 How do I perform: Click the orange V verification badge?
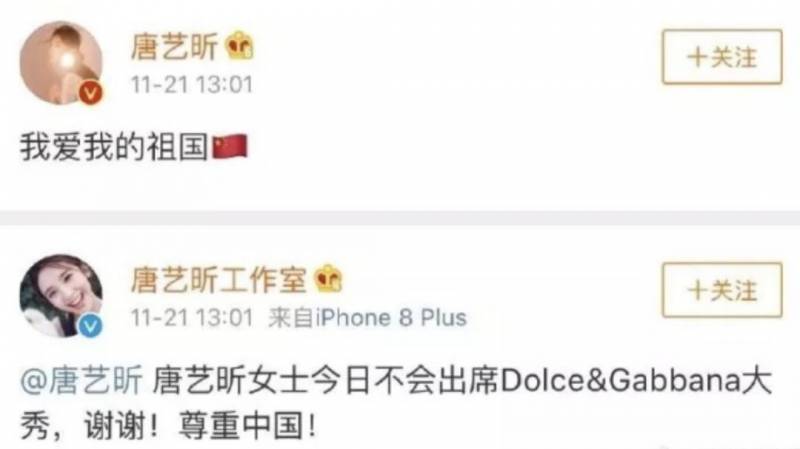pos(90,93)
